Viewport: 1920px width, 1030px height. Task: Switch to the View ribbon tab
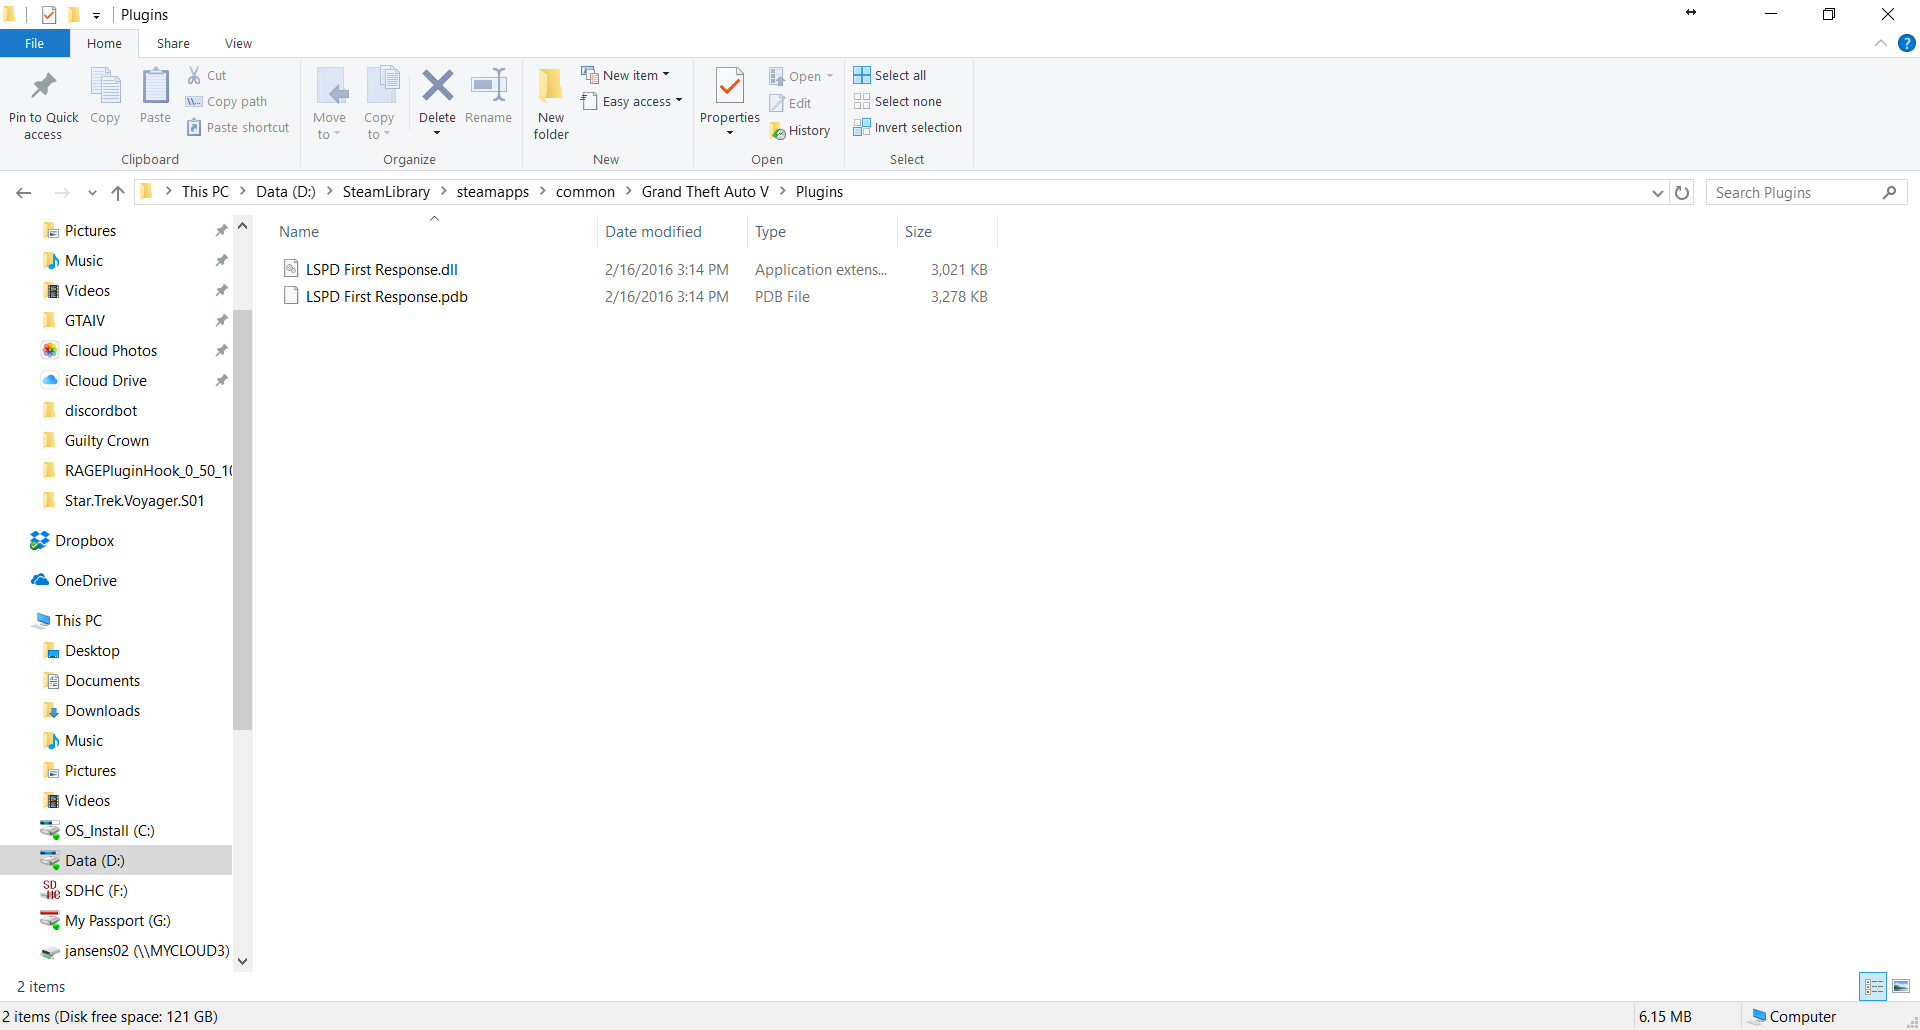click(238, 43)
